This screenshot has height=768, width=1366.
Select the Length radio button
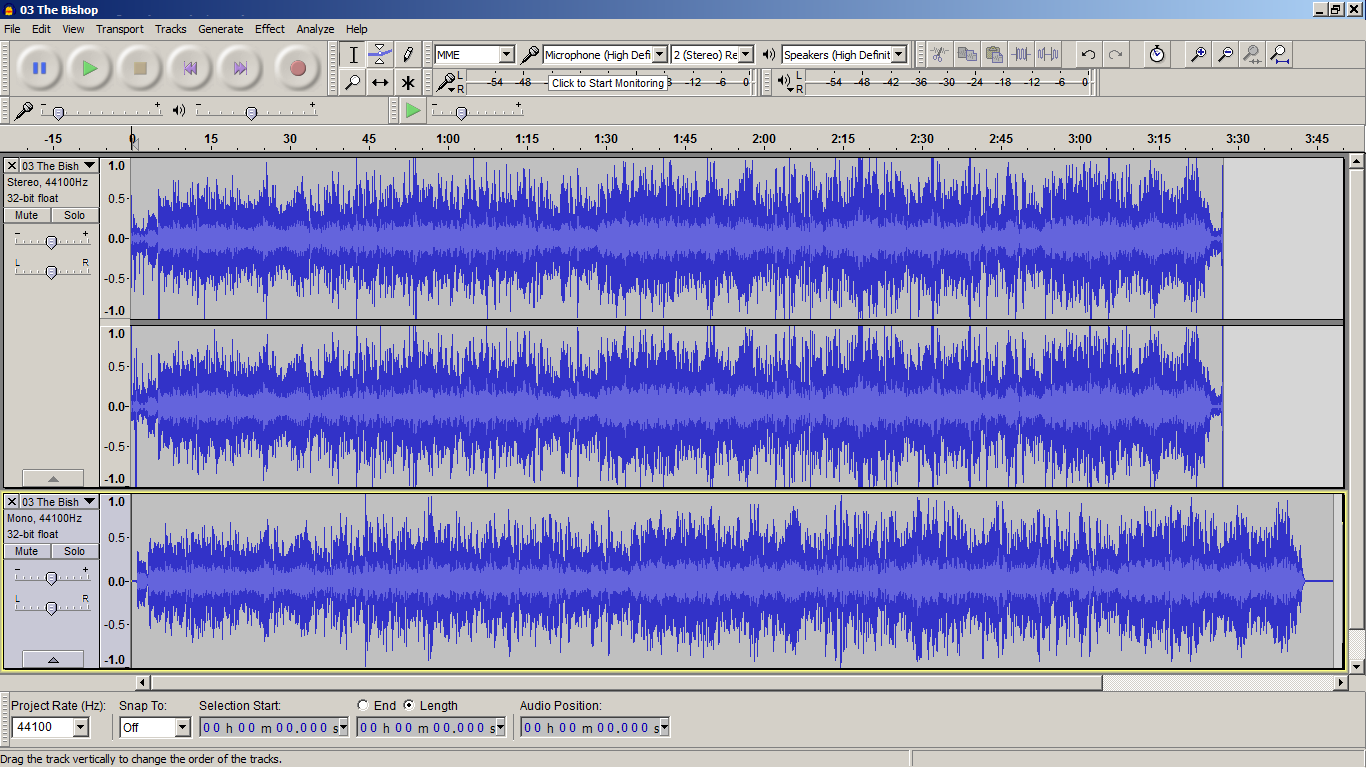tap(409, 705)
